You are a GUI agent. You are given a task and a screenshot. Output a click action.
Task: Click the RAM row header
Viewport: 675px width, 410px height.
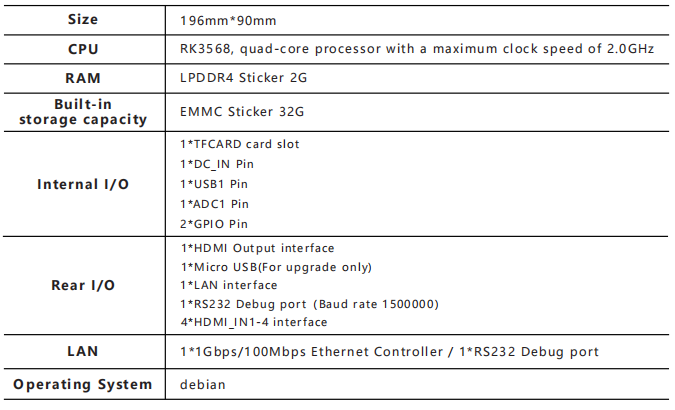click(83, 78)
